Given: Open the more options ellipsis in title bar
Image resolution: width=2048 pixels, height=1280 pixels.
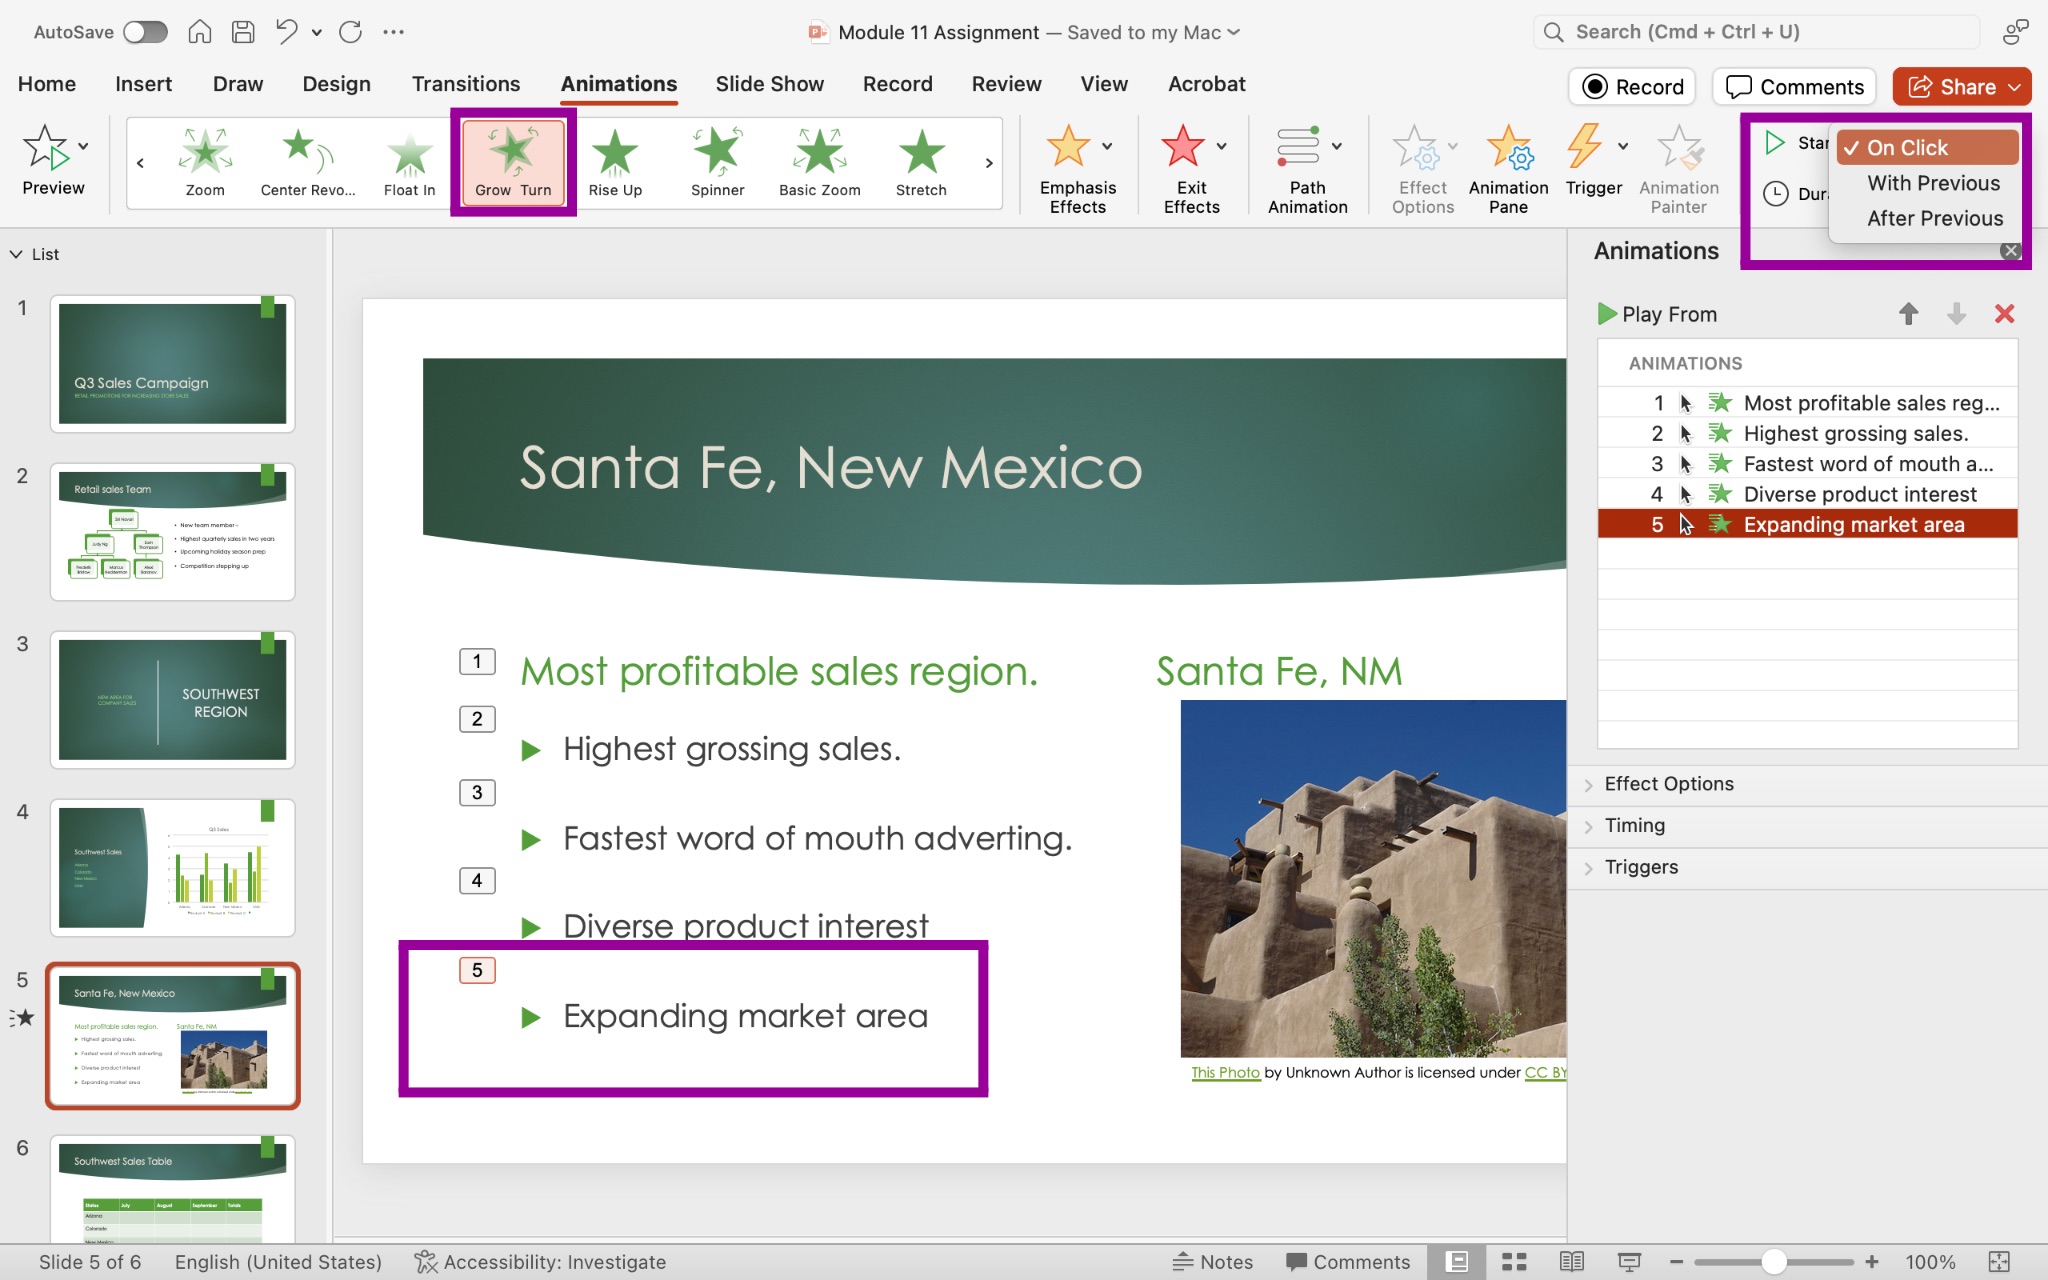Looking at the screenshot, I should tap(393, 32).
